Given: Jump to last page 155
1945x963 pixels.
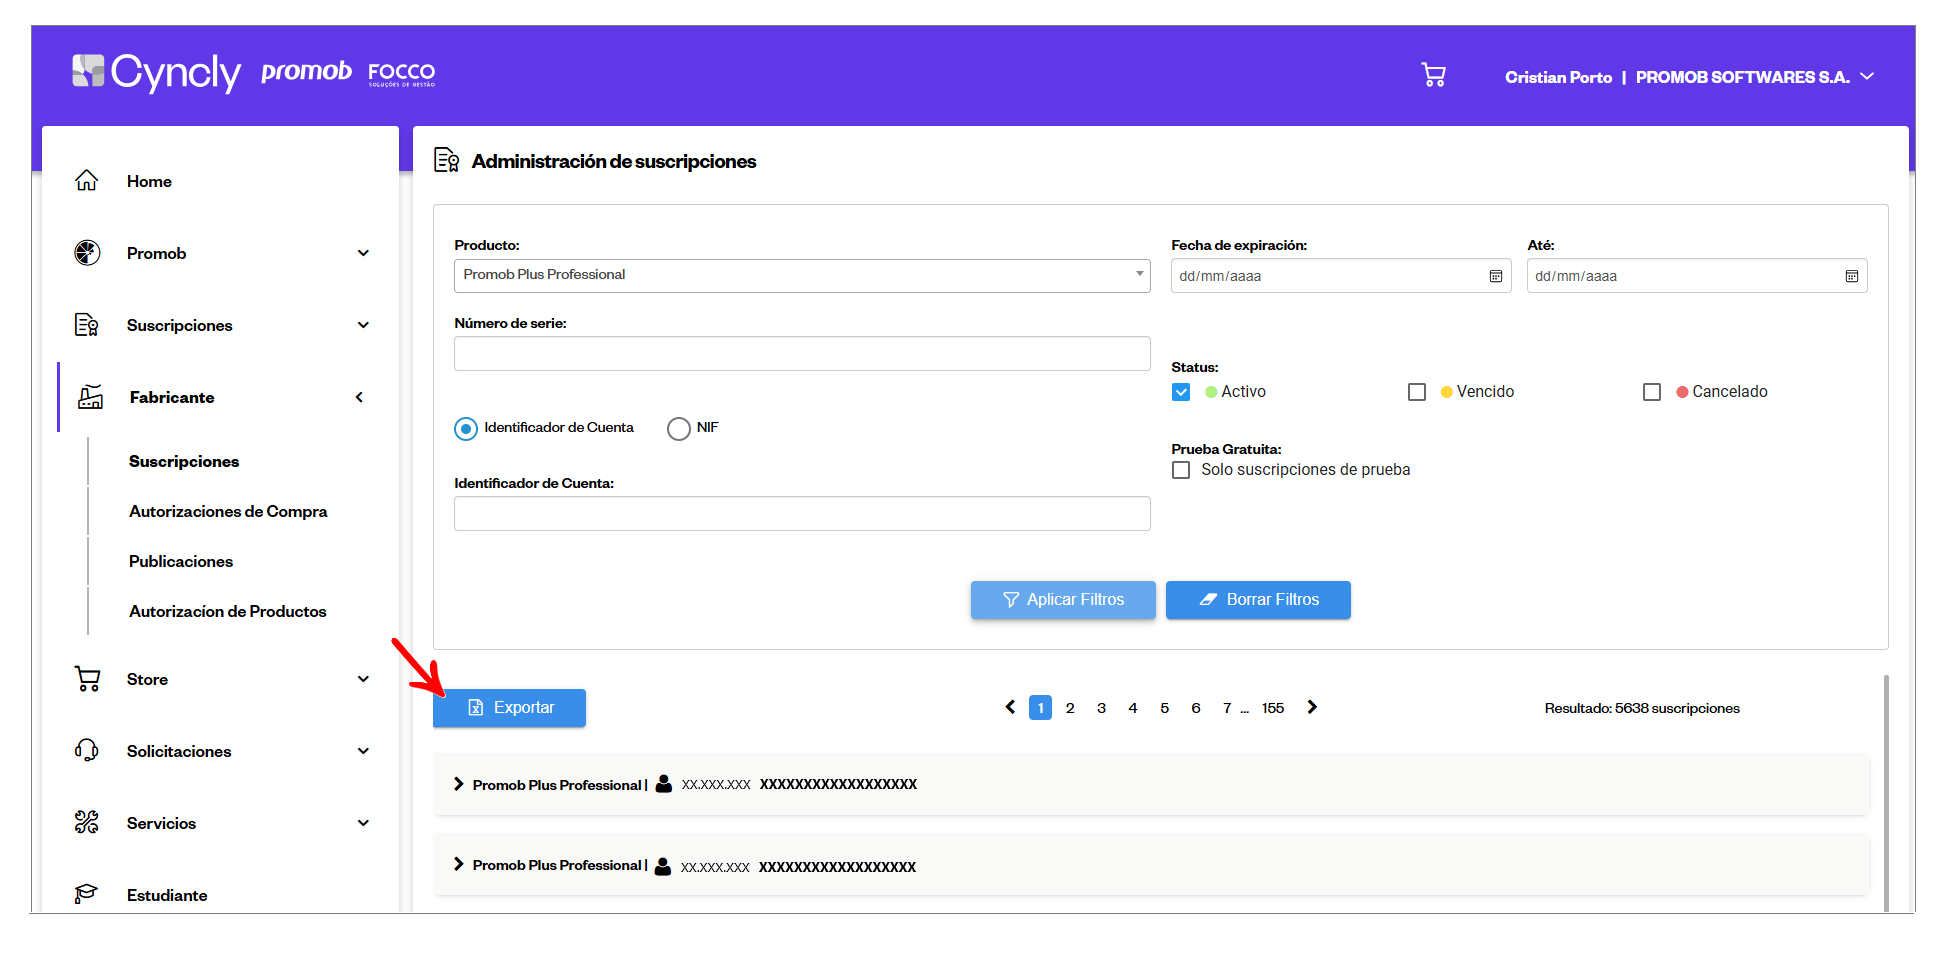Looking at the screenshot, I should tap(1273, 708).
